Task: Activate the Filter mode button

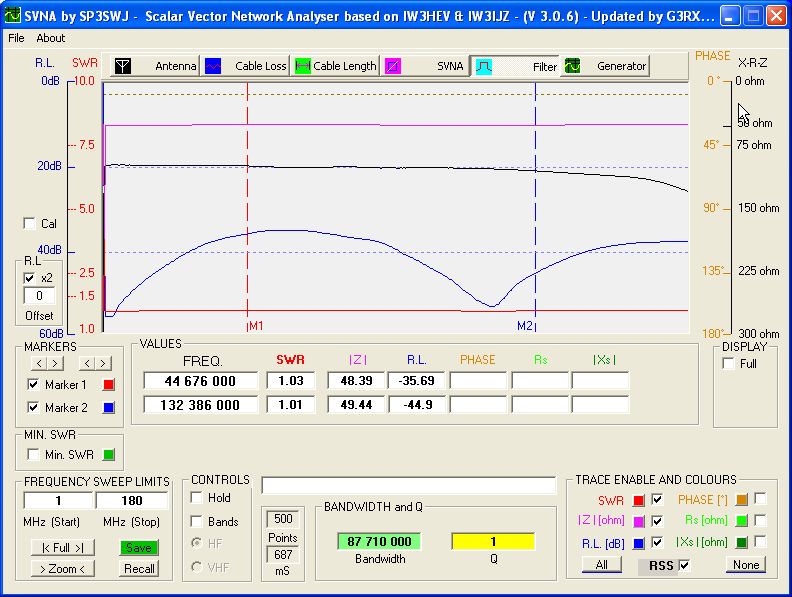Action: click(516, 66)
